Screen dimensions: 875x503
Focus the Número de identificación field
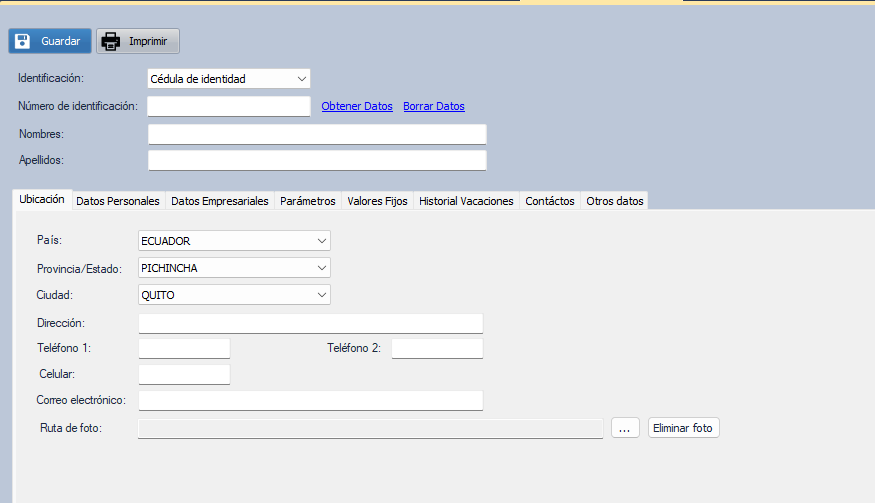coord(229,106)
